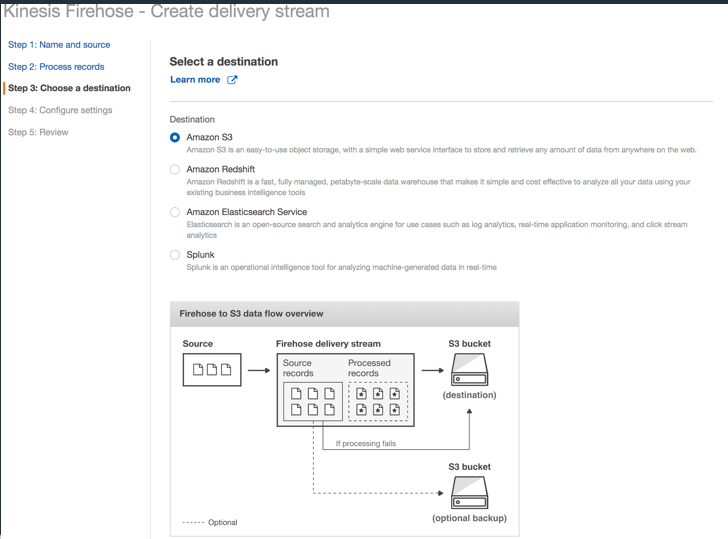
Task: Click the Splunk option label
Action: (200, 254)
